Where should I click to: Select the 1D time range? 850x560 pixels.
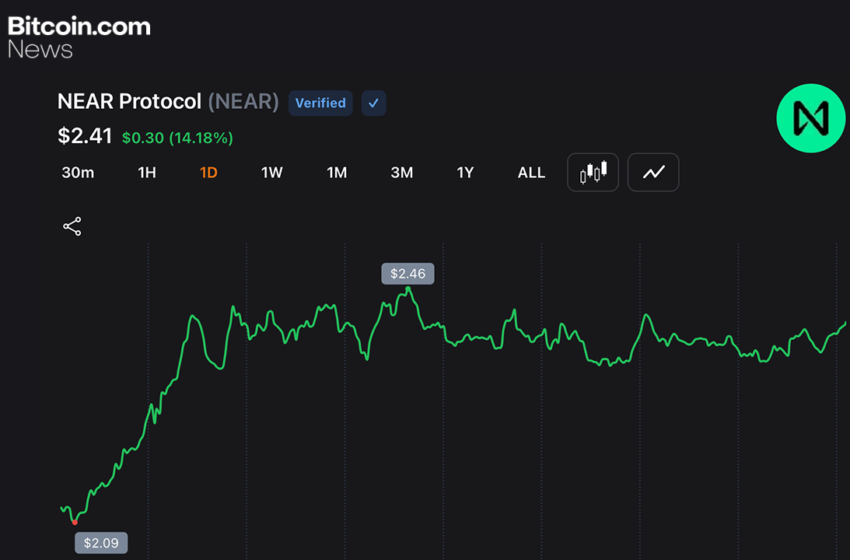pyautogui.click(x=209, y=172)
